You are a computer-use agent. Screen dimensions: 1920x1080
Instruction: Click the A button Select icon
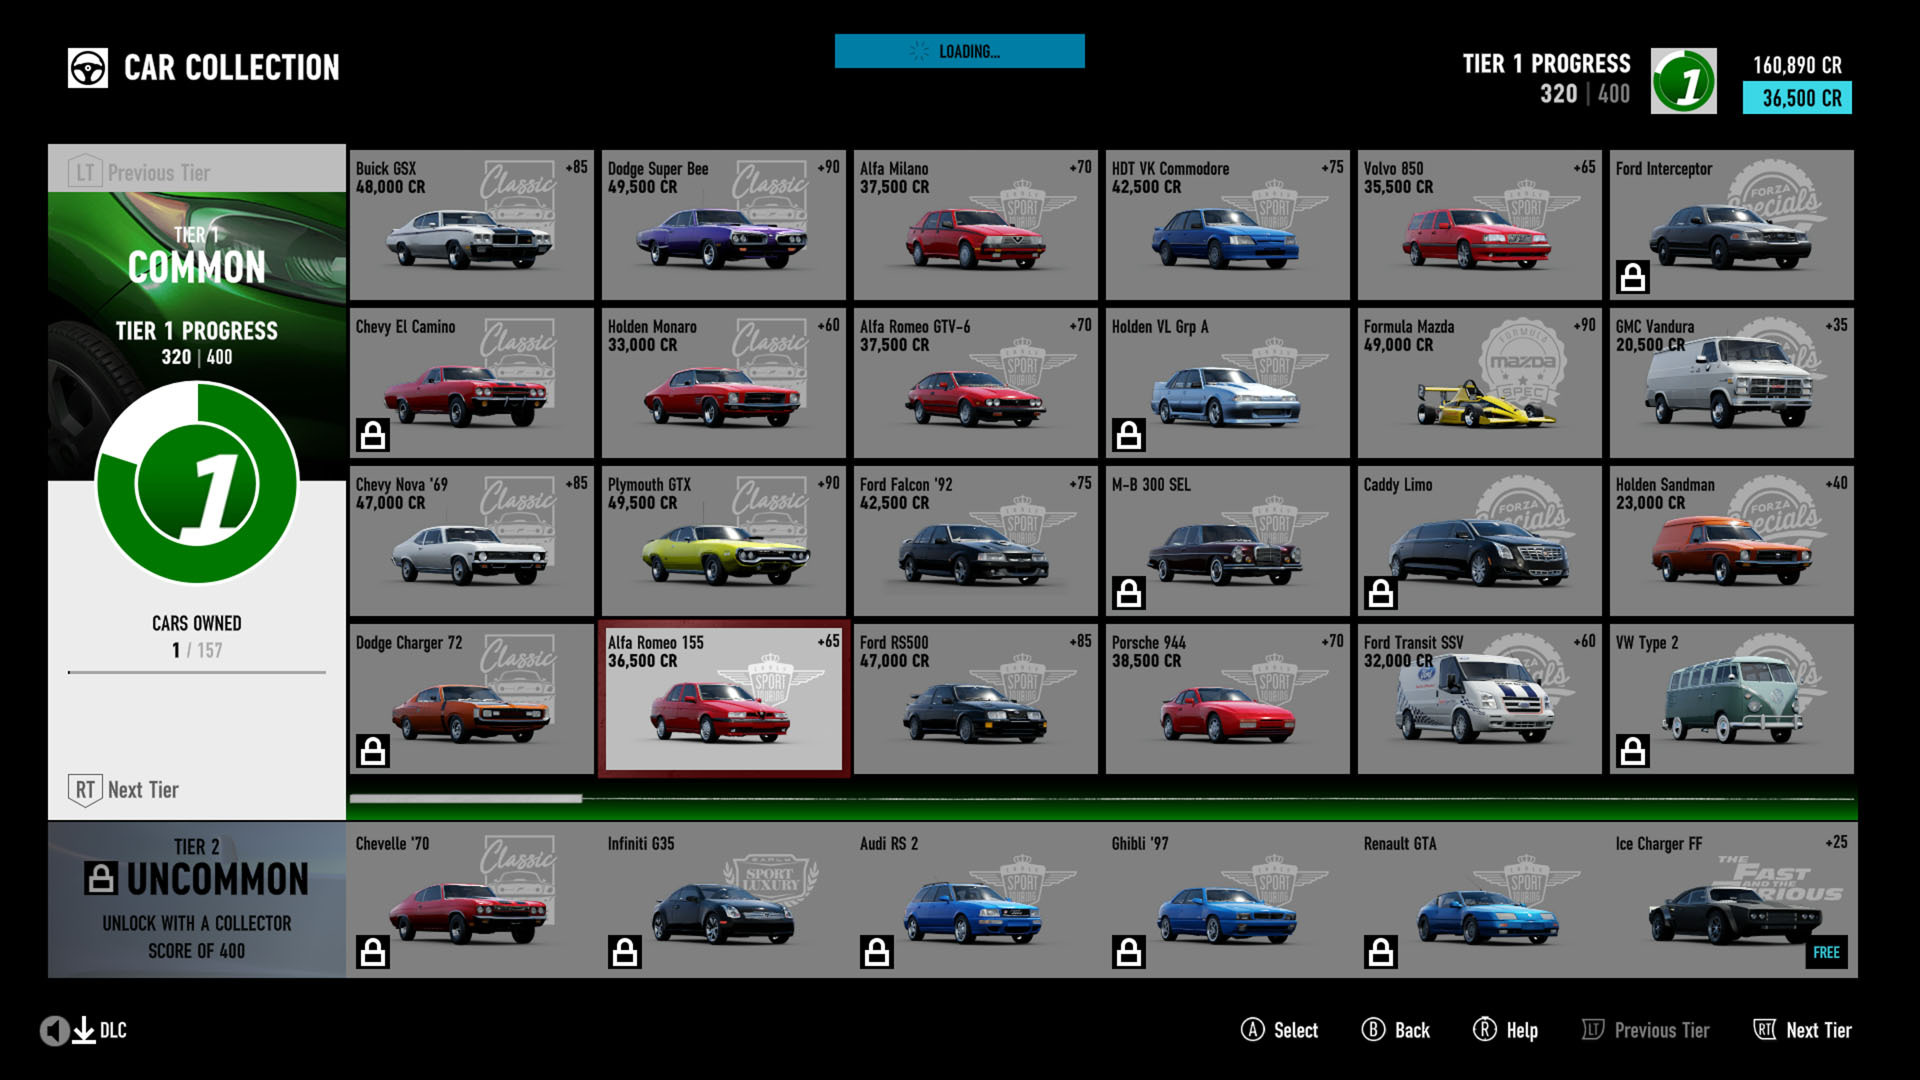[1253, 1029]
